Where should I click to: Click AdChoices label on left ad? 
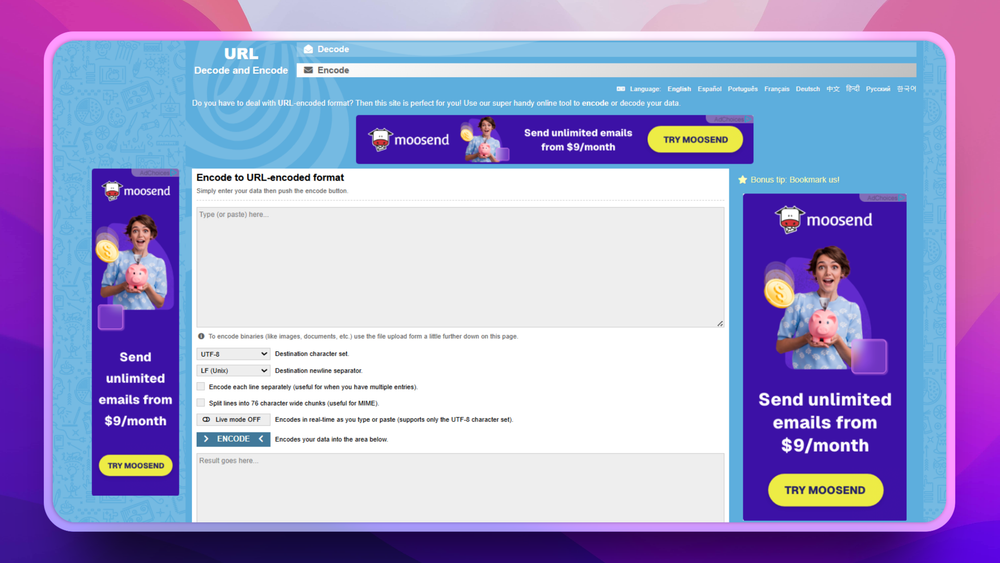[155, 173]
